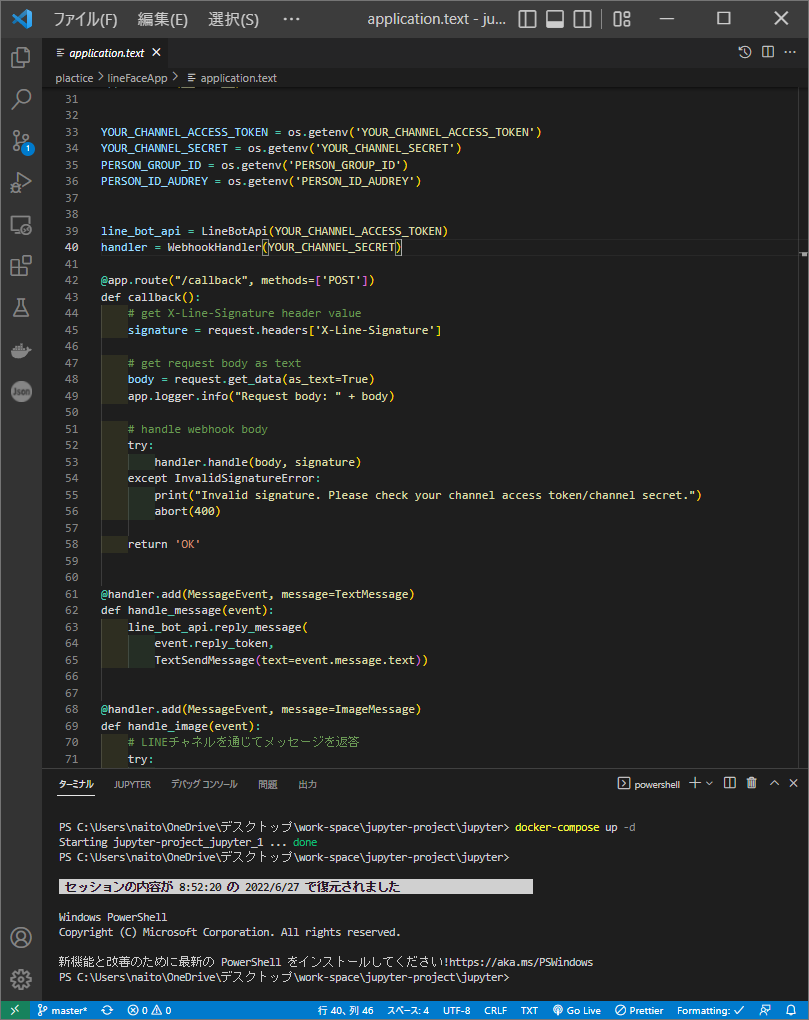Toggle bottom panel layout button
Screen dimensions: 809x1020
tap(555, 19)
